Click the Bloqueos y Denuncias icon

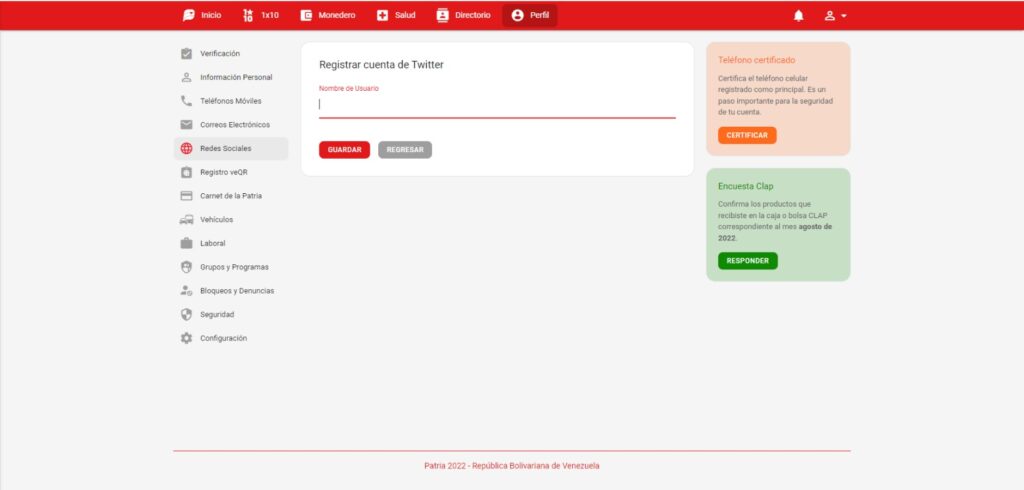(x=186, y=291)
